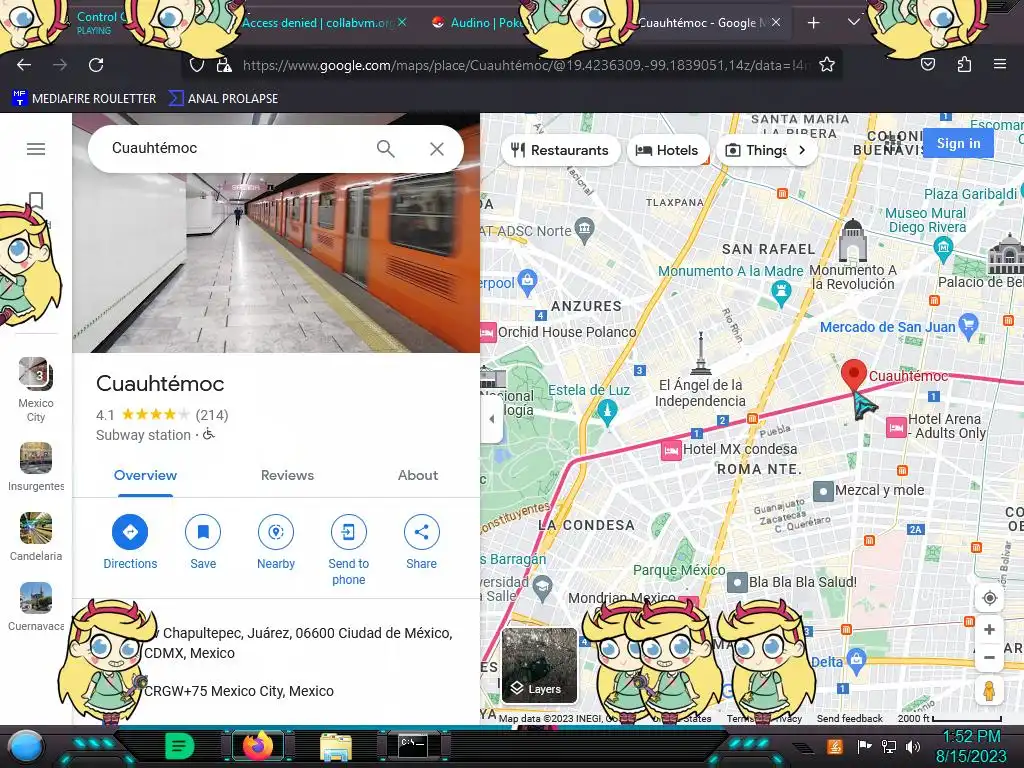Open the browser extensions puzzle icon
Viewport: 1024px width, 768px height.
(964, 64)
